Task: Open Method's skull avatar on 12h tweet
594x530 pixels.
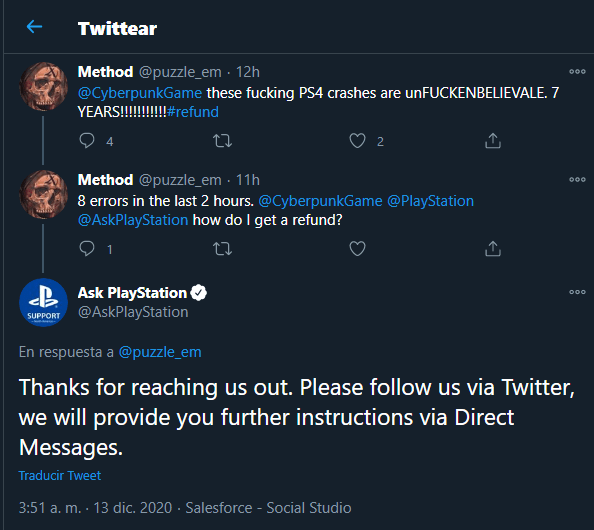Action: pyautogui.click(x=44, y=86)
